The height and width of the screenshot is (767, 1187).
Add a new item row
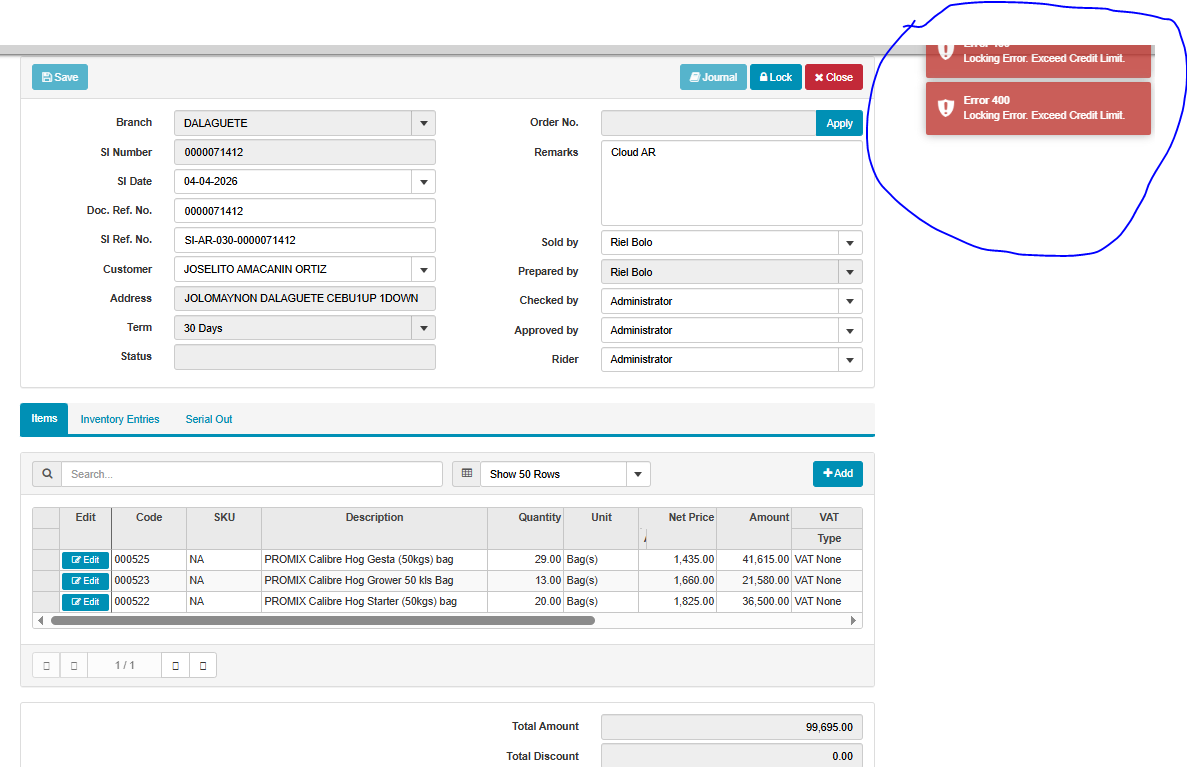pos(837,474)
